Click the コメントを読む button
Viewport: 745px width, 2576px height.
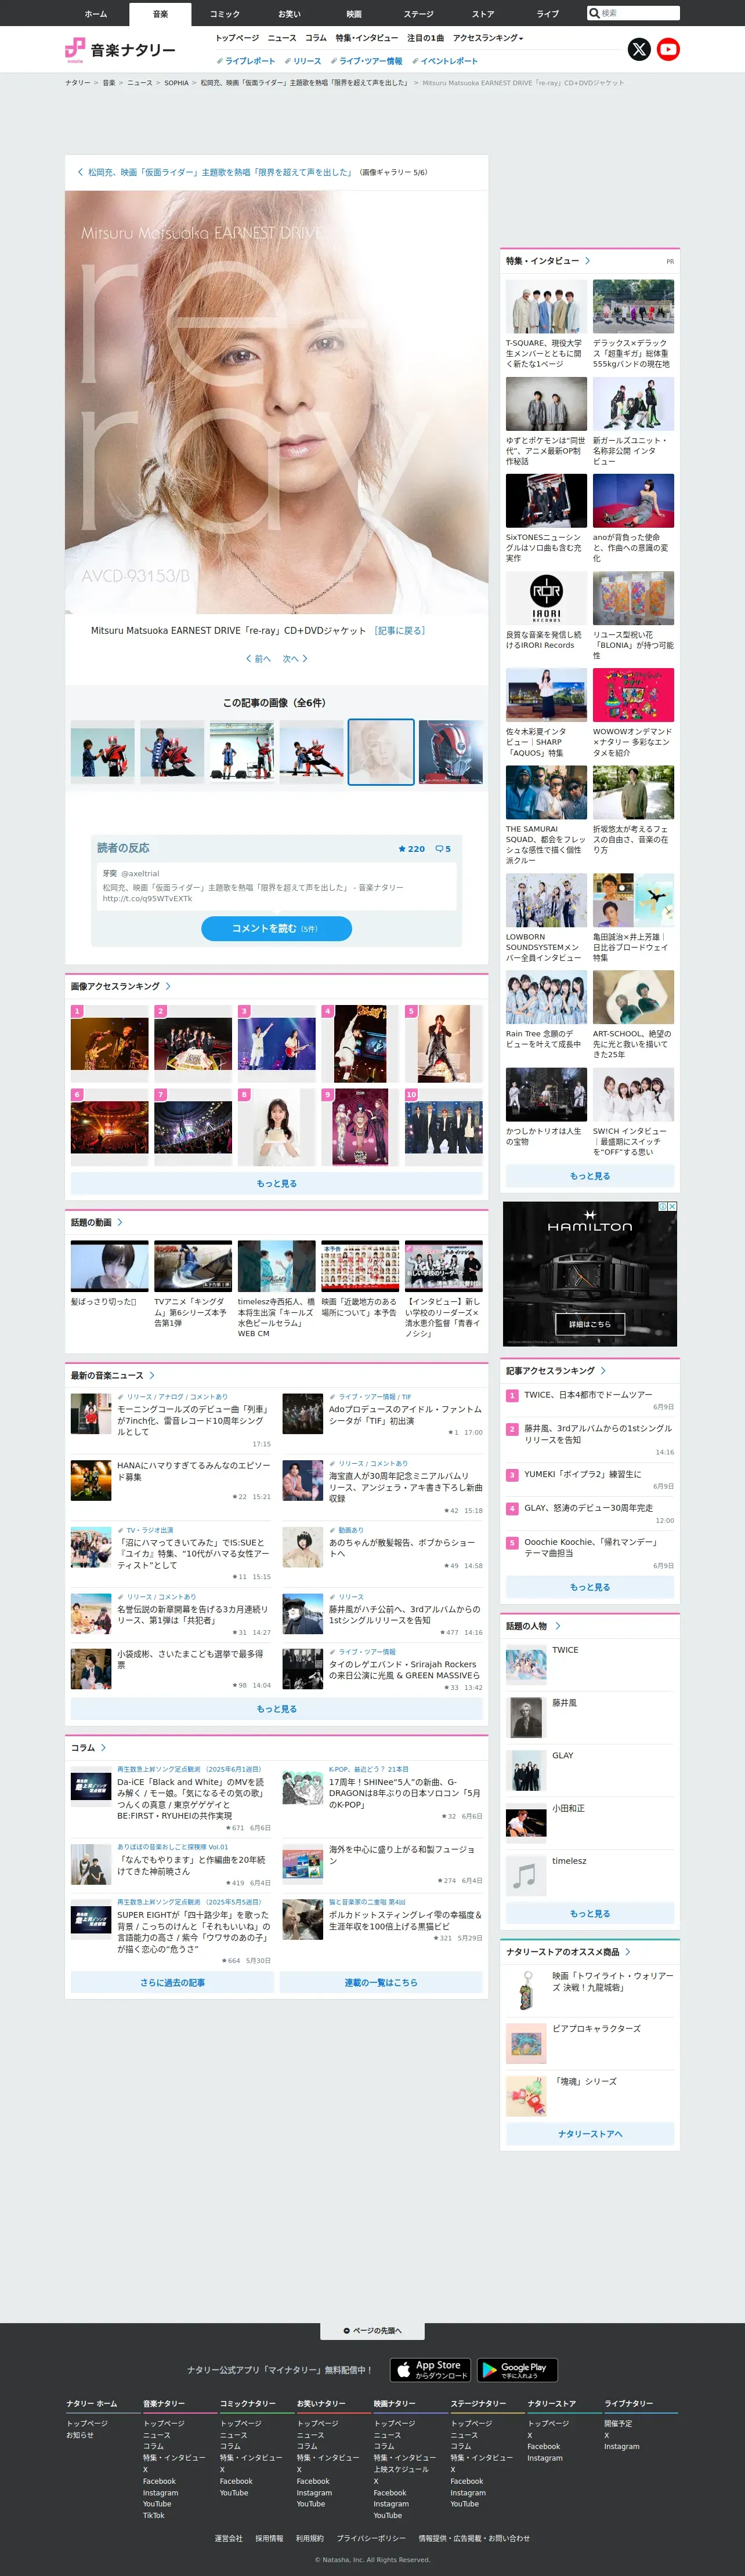click(276, 928)
